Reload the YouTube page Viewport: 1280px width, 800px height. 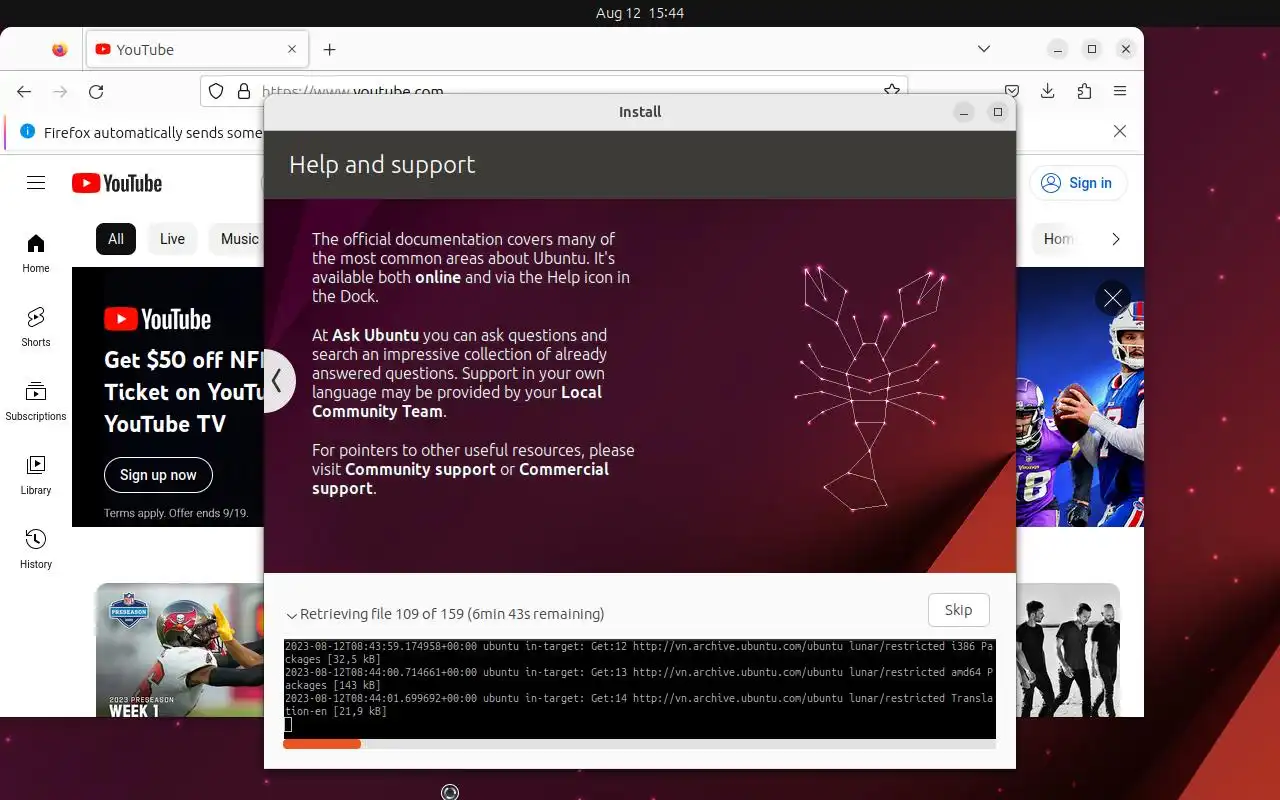coord(96,91)
